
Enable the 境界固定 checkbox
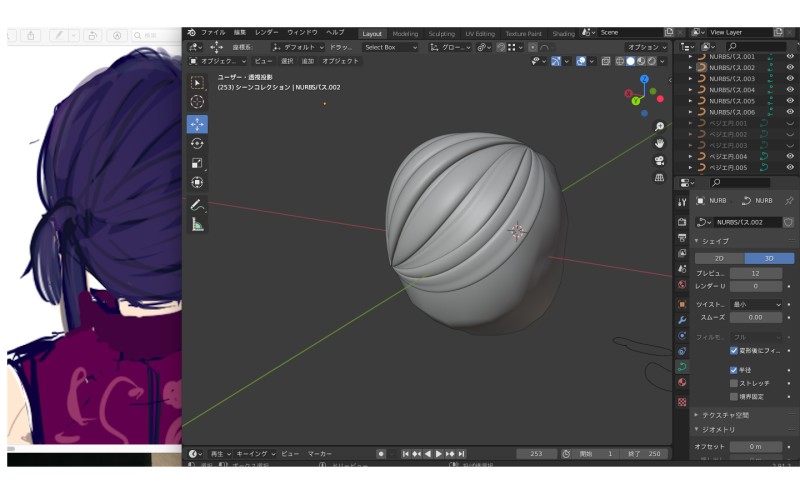[x=734, y=396]
